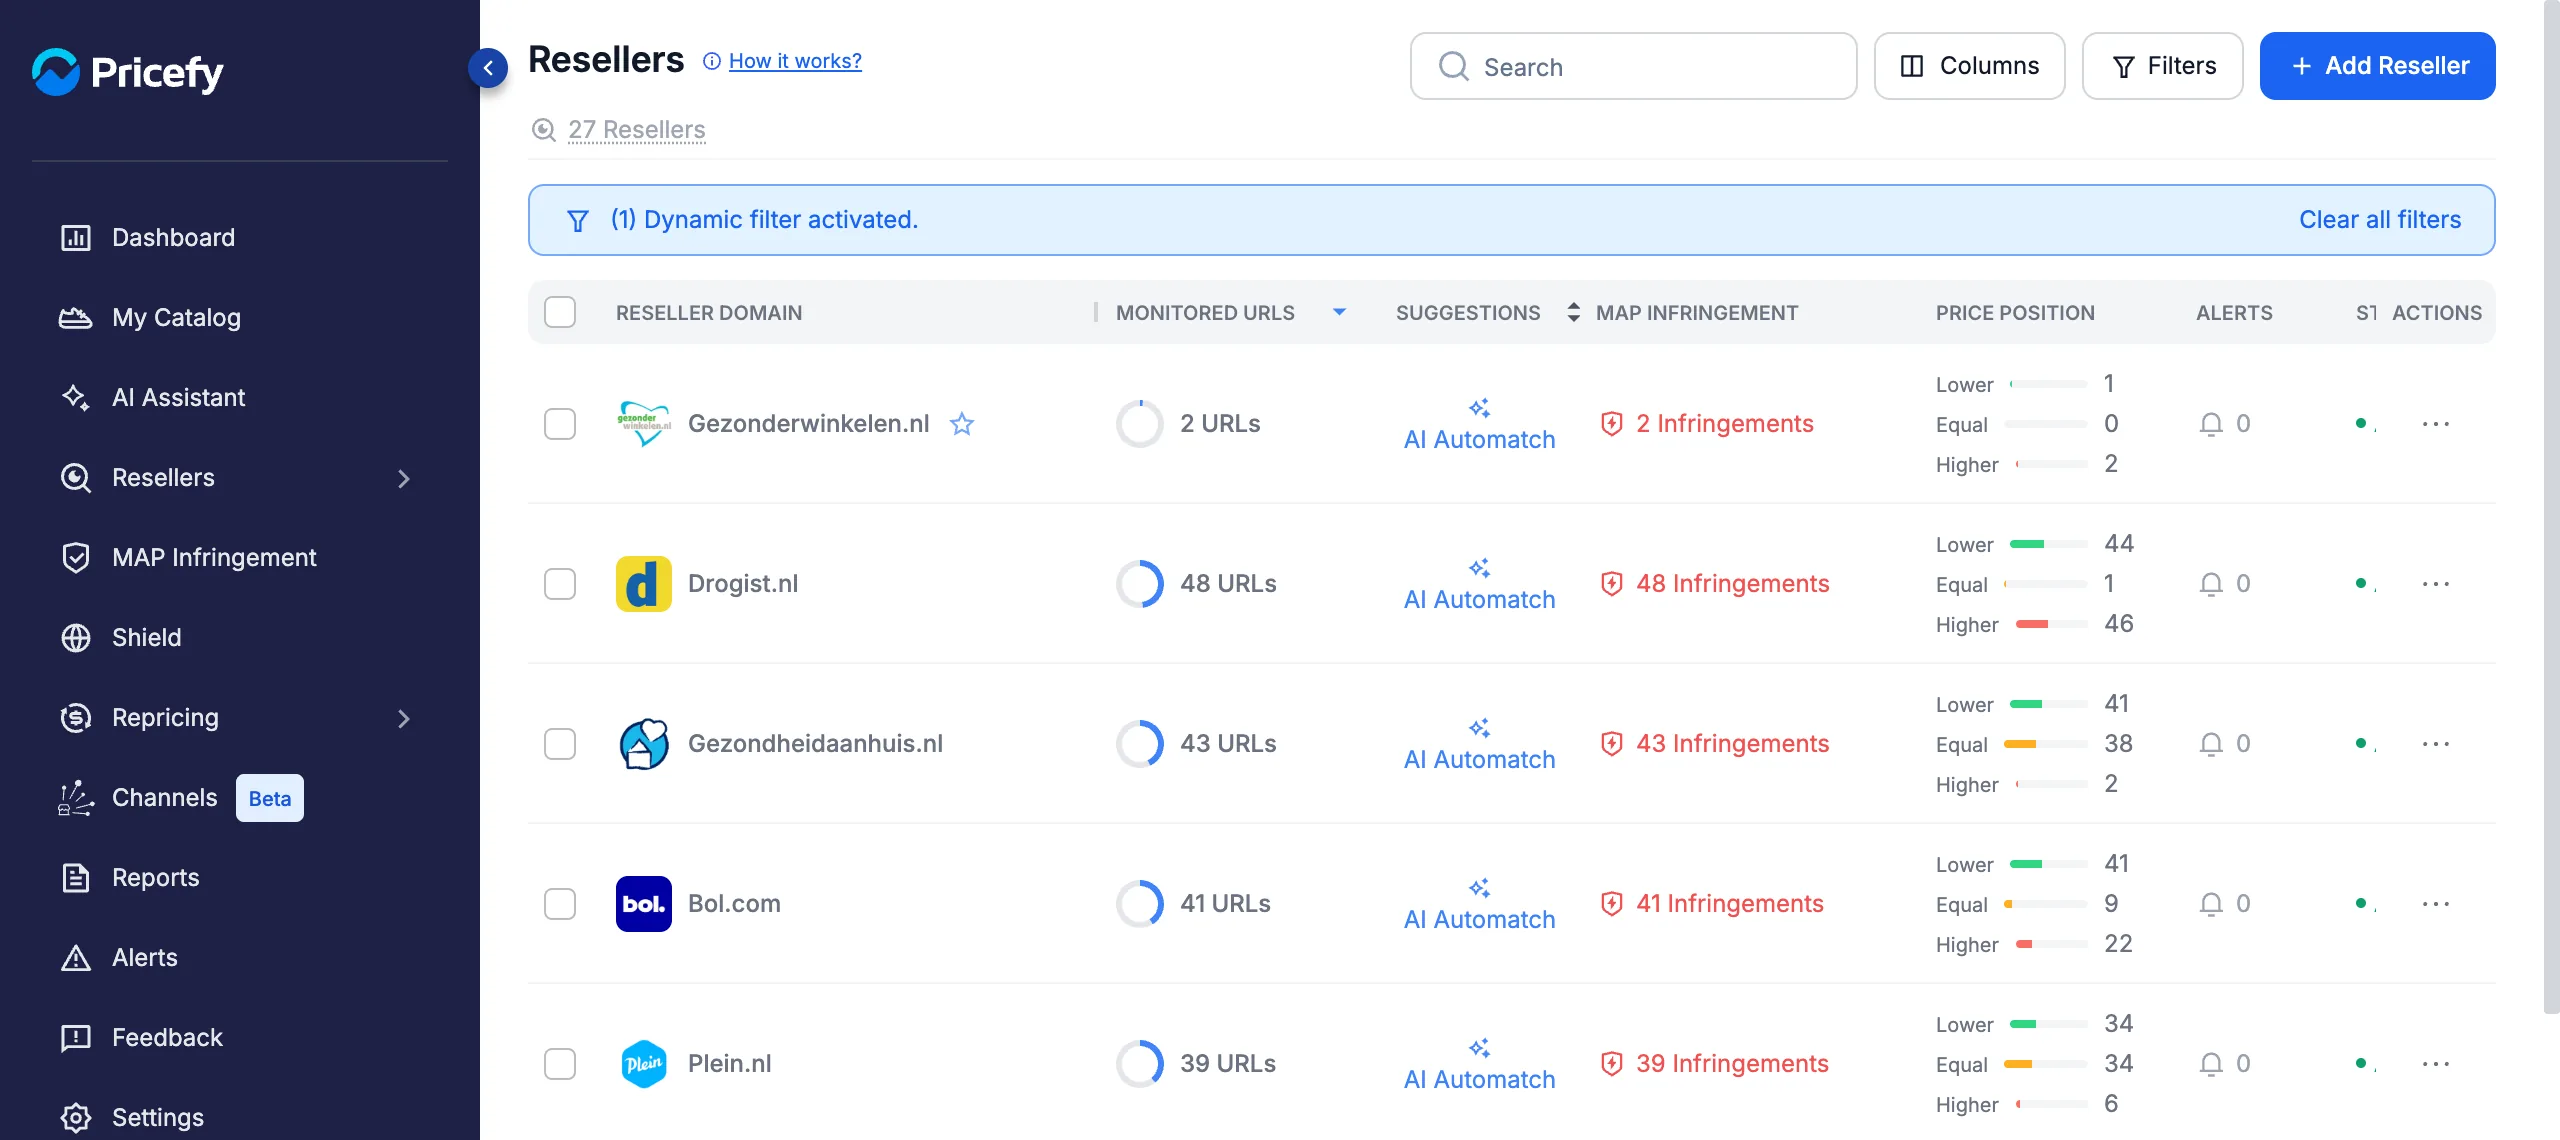Screen dimensions: 2560x1140
Task: Open the three-dot actions menu for Plein.nl
Action: [2436, 1064]
